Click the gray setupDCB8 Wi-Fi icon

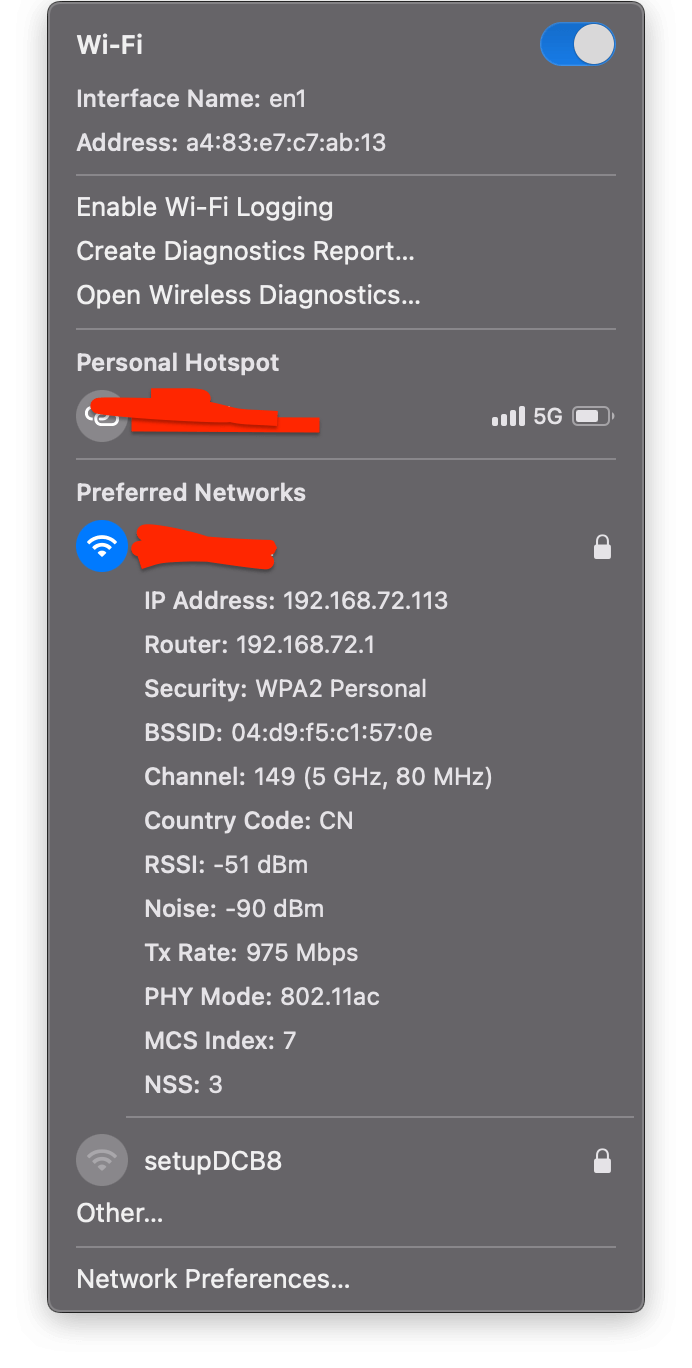101,1160
